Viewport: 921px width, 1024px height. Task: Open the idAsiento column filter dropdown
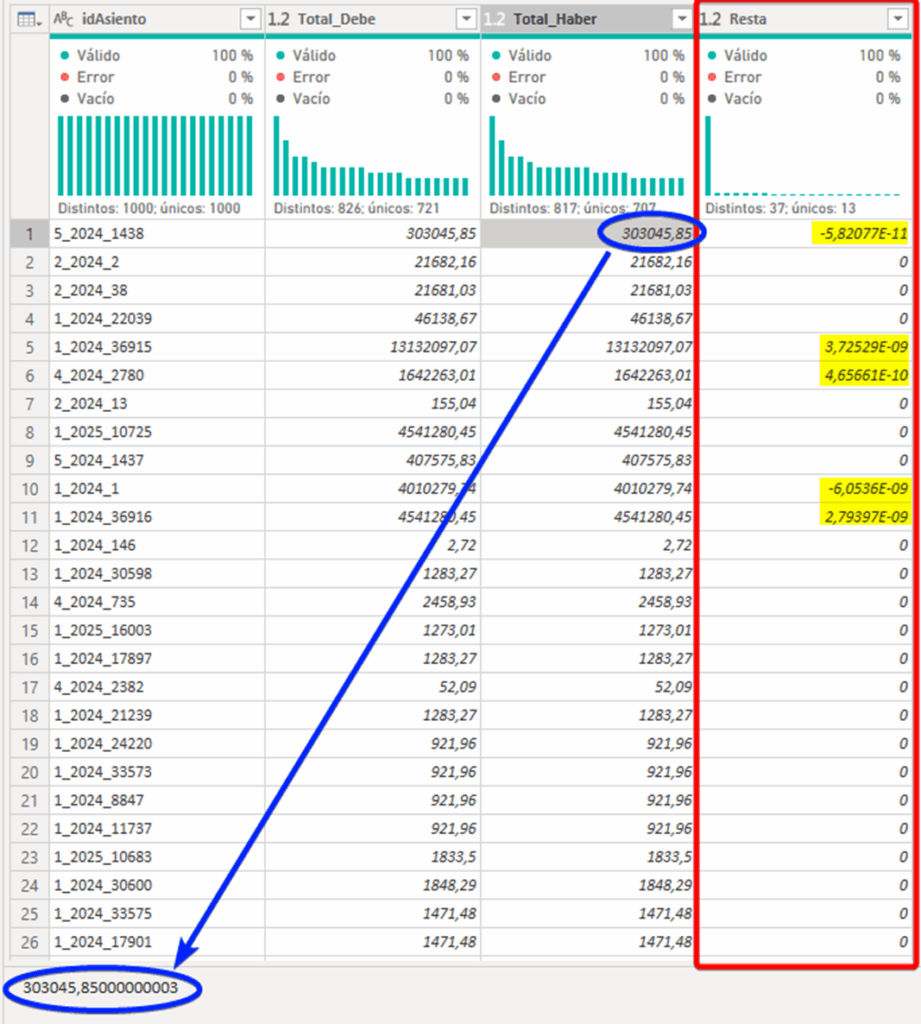pyautogui.click(x=251, y=19)
